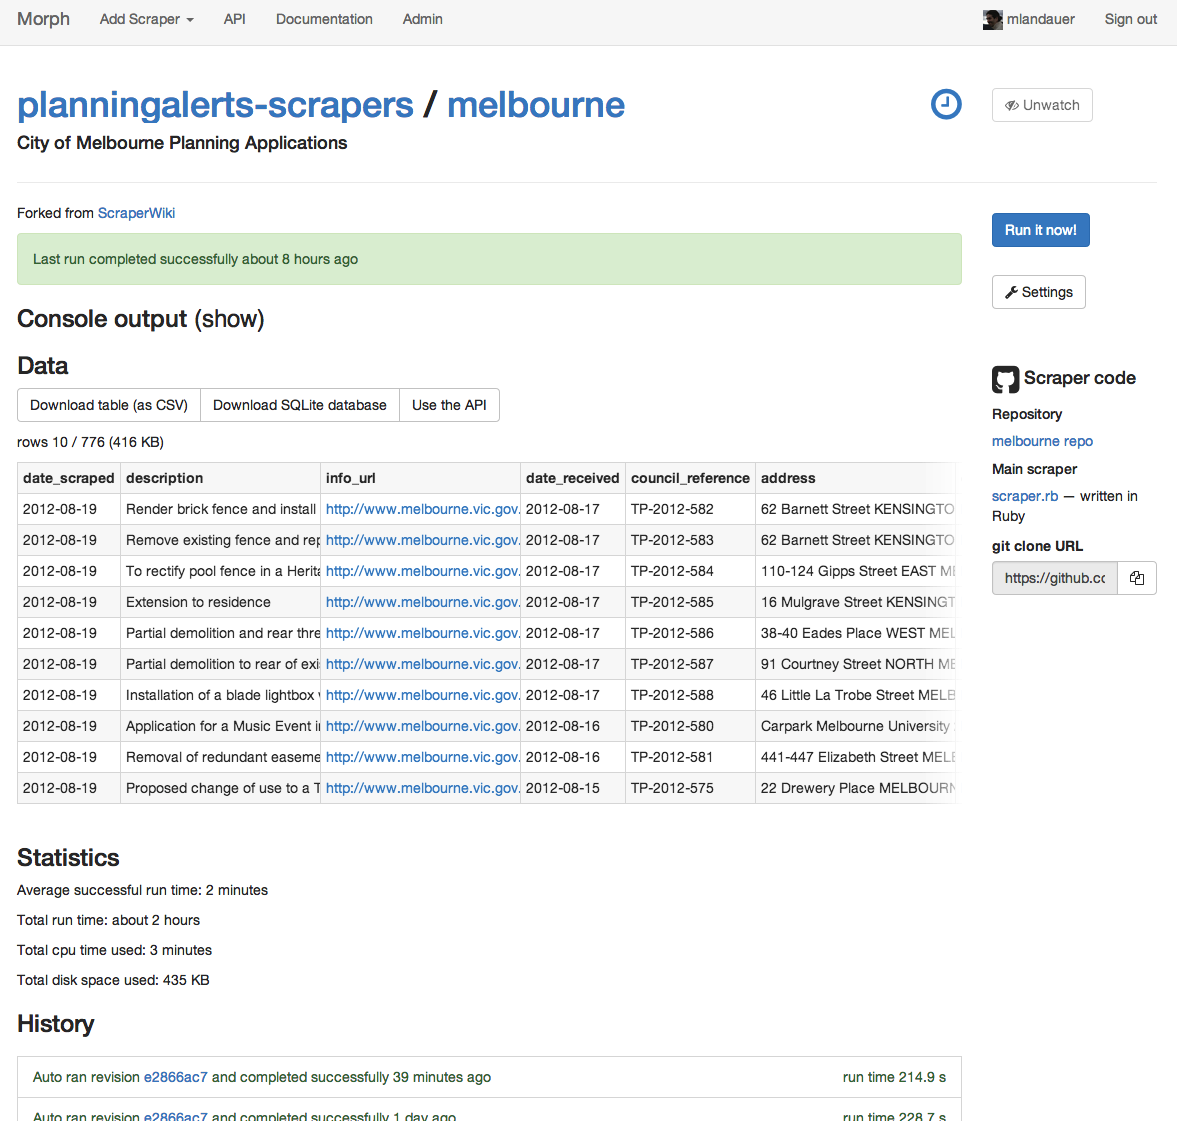The width and height of the screenshot is (1177, 1121).
Task: Click the 'Last run completed successfully' alert
Action: (x=489, y=259)
